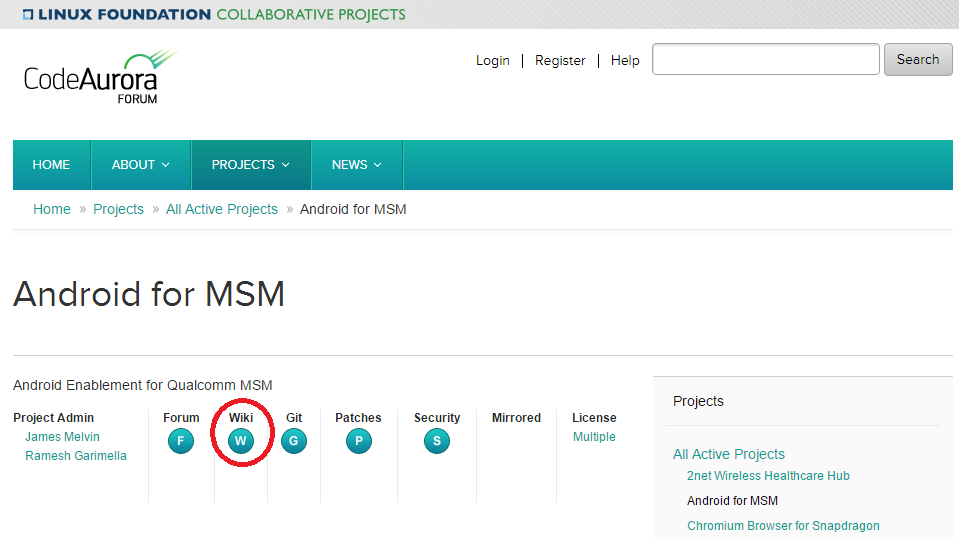Click the Register link
This screenshot has width=959, height=539.
560,61
